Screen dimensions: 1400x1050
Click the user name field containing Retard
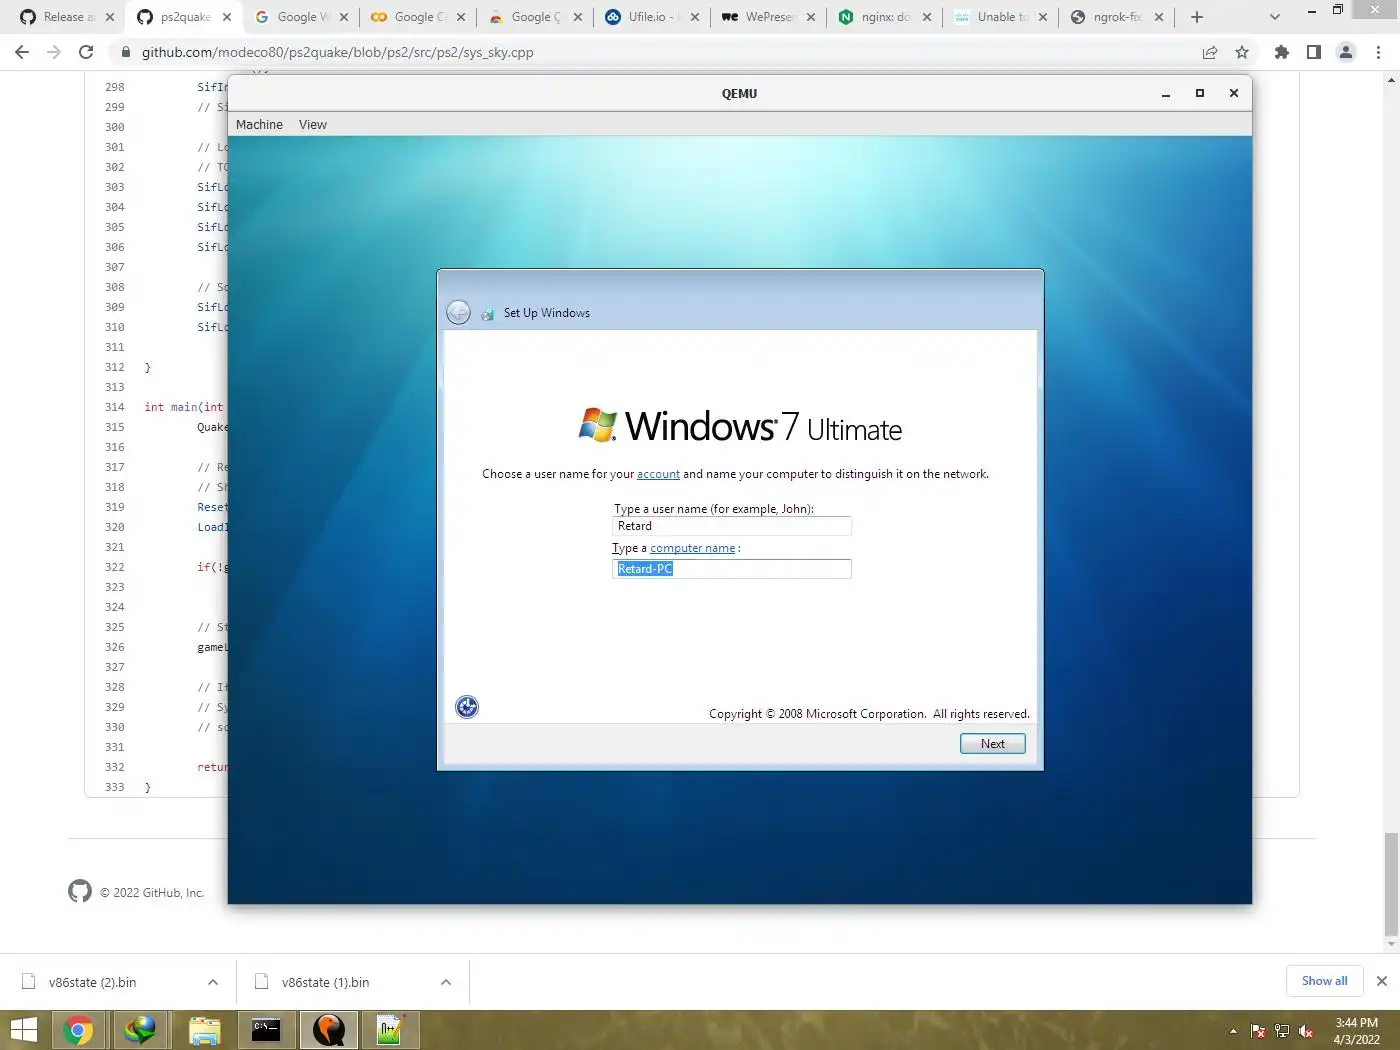731,526
